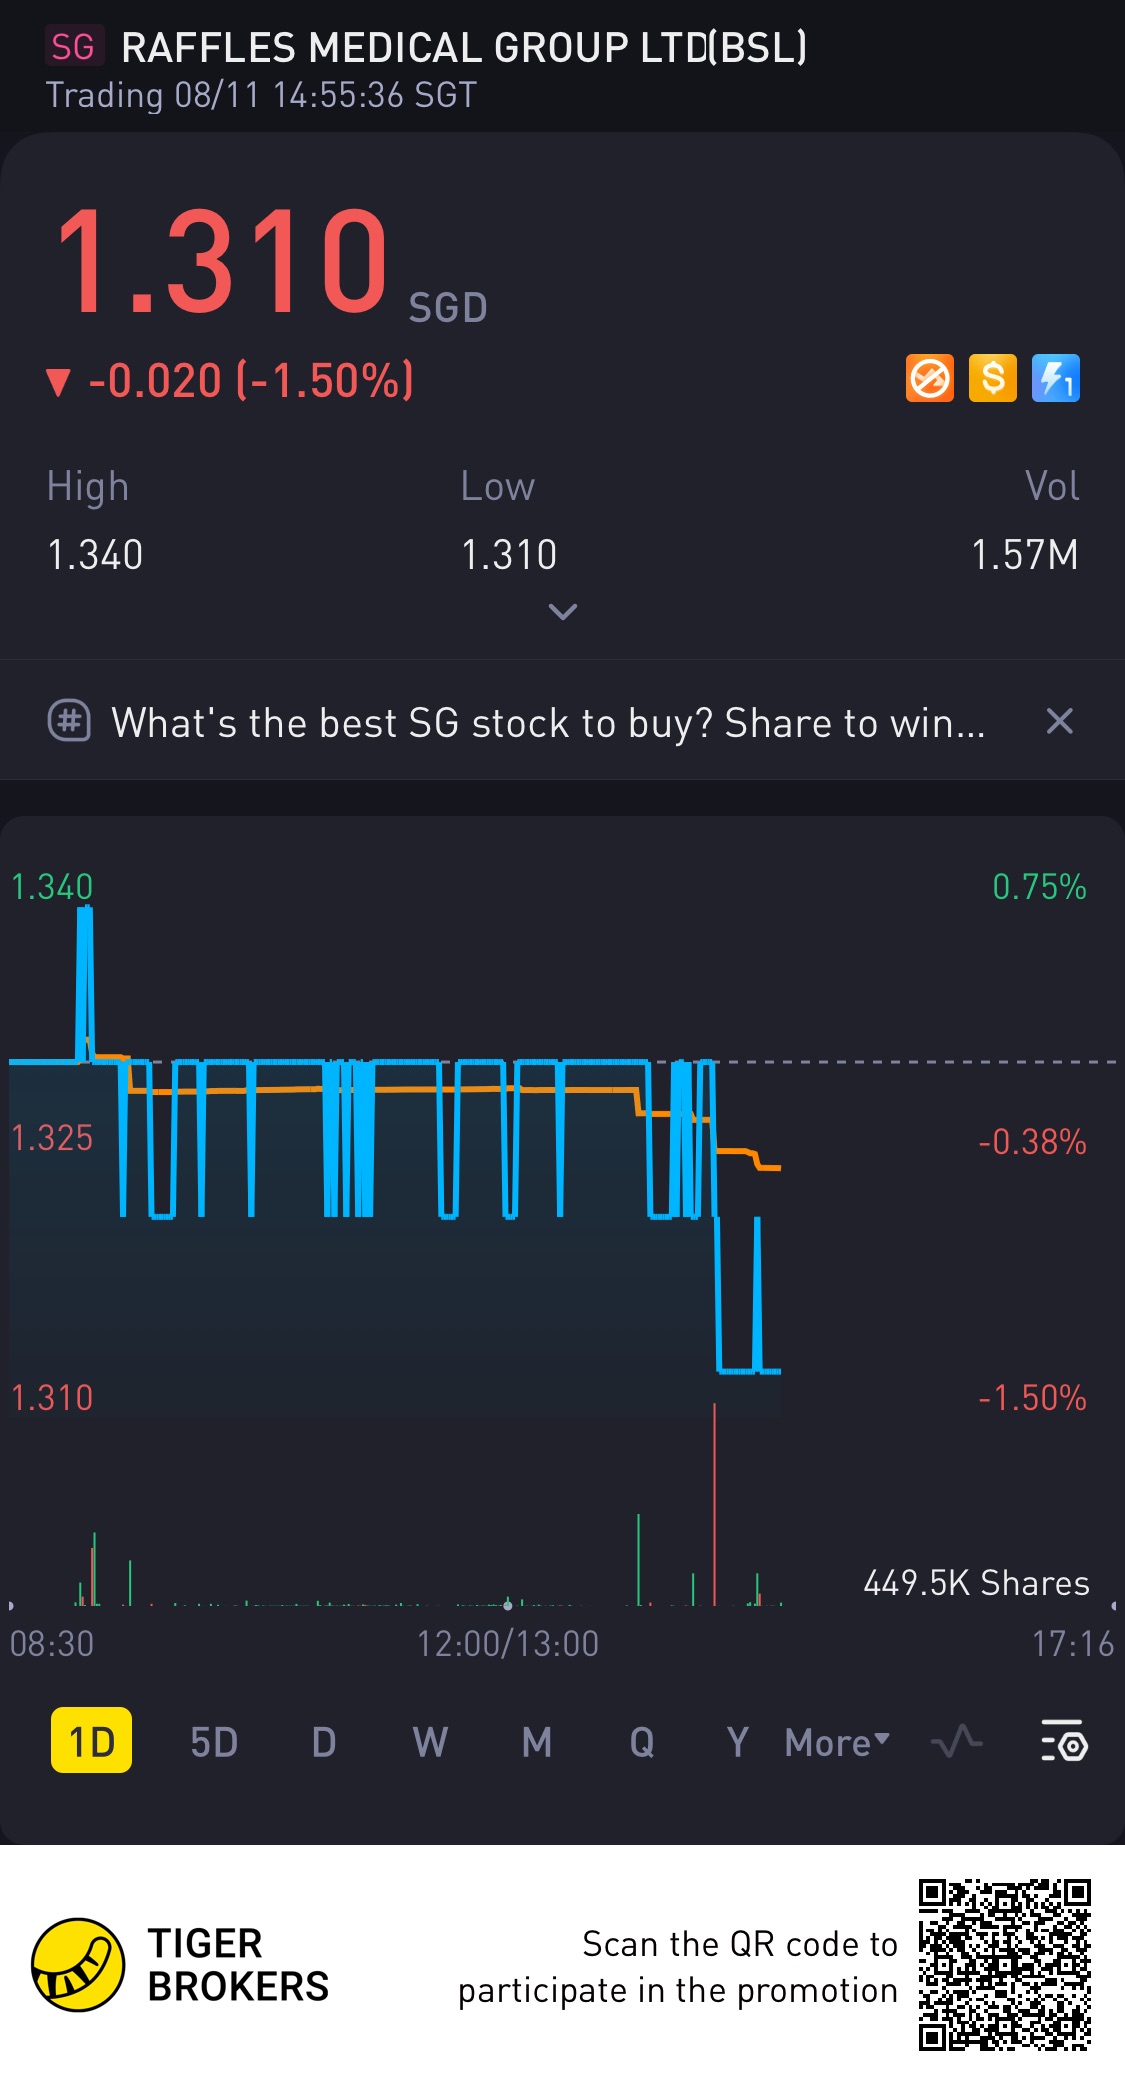Tap the Tiger Brokers logo

pos(78,1964)
